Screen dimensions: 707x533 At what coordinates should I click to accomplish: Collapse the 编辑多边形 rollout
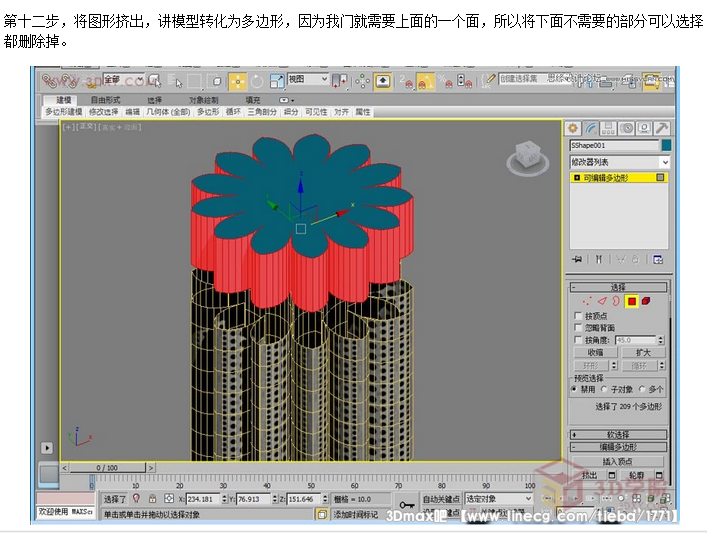[x=618, y=447]
